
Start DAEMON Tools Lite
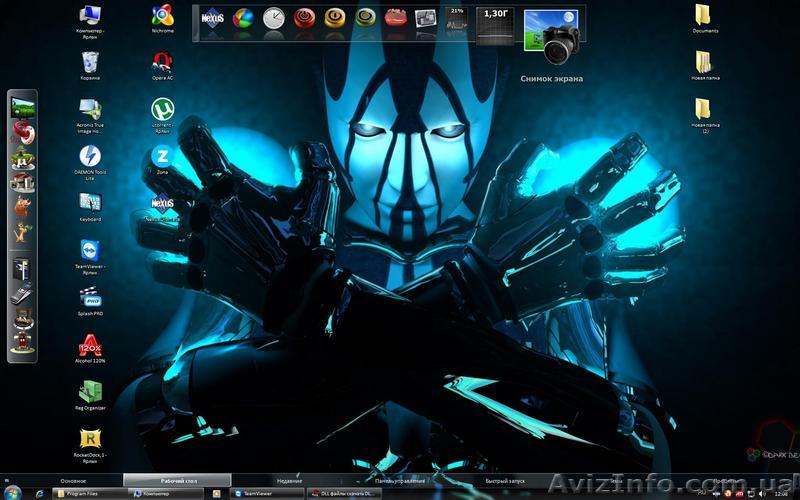[x=90, y=156]
